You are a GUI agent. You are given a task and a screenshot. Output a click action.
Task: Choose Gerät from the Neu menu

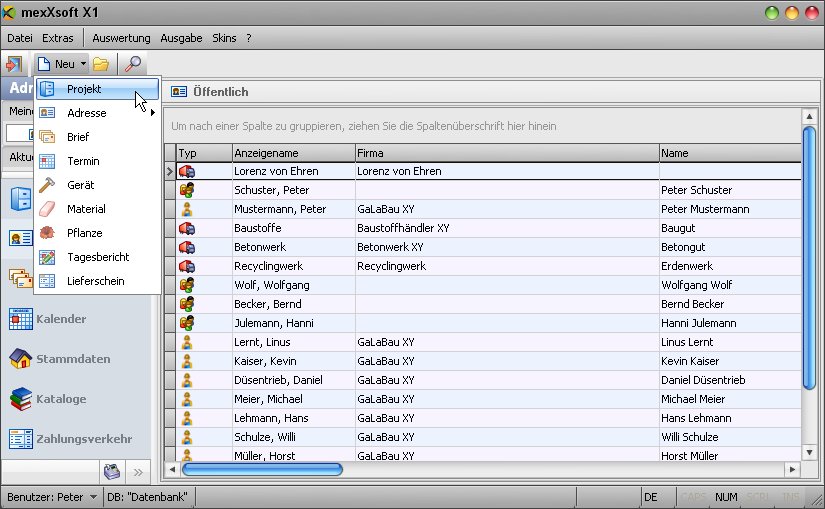(97, 185)
